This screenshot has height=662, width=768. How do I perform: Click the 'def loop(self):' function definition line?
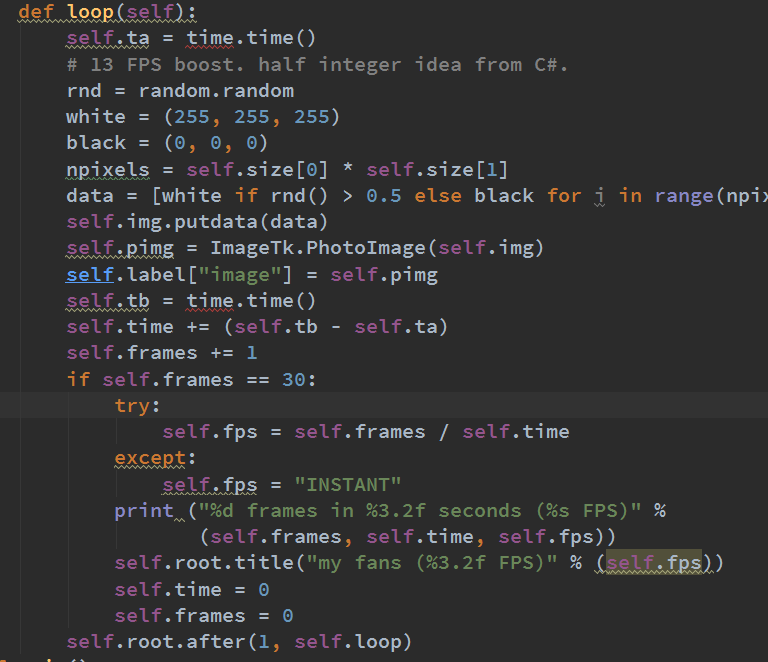coord(107,12)
